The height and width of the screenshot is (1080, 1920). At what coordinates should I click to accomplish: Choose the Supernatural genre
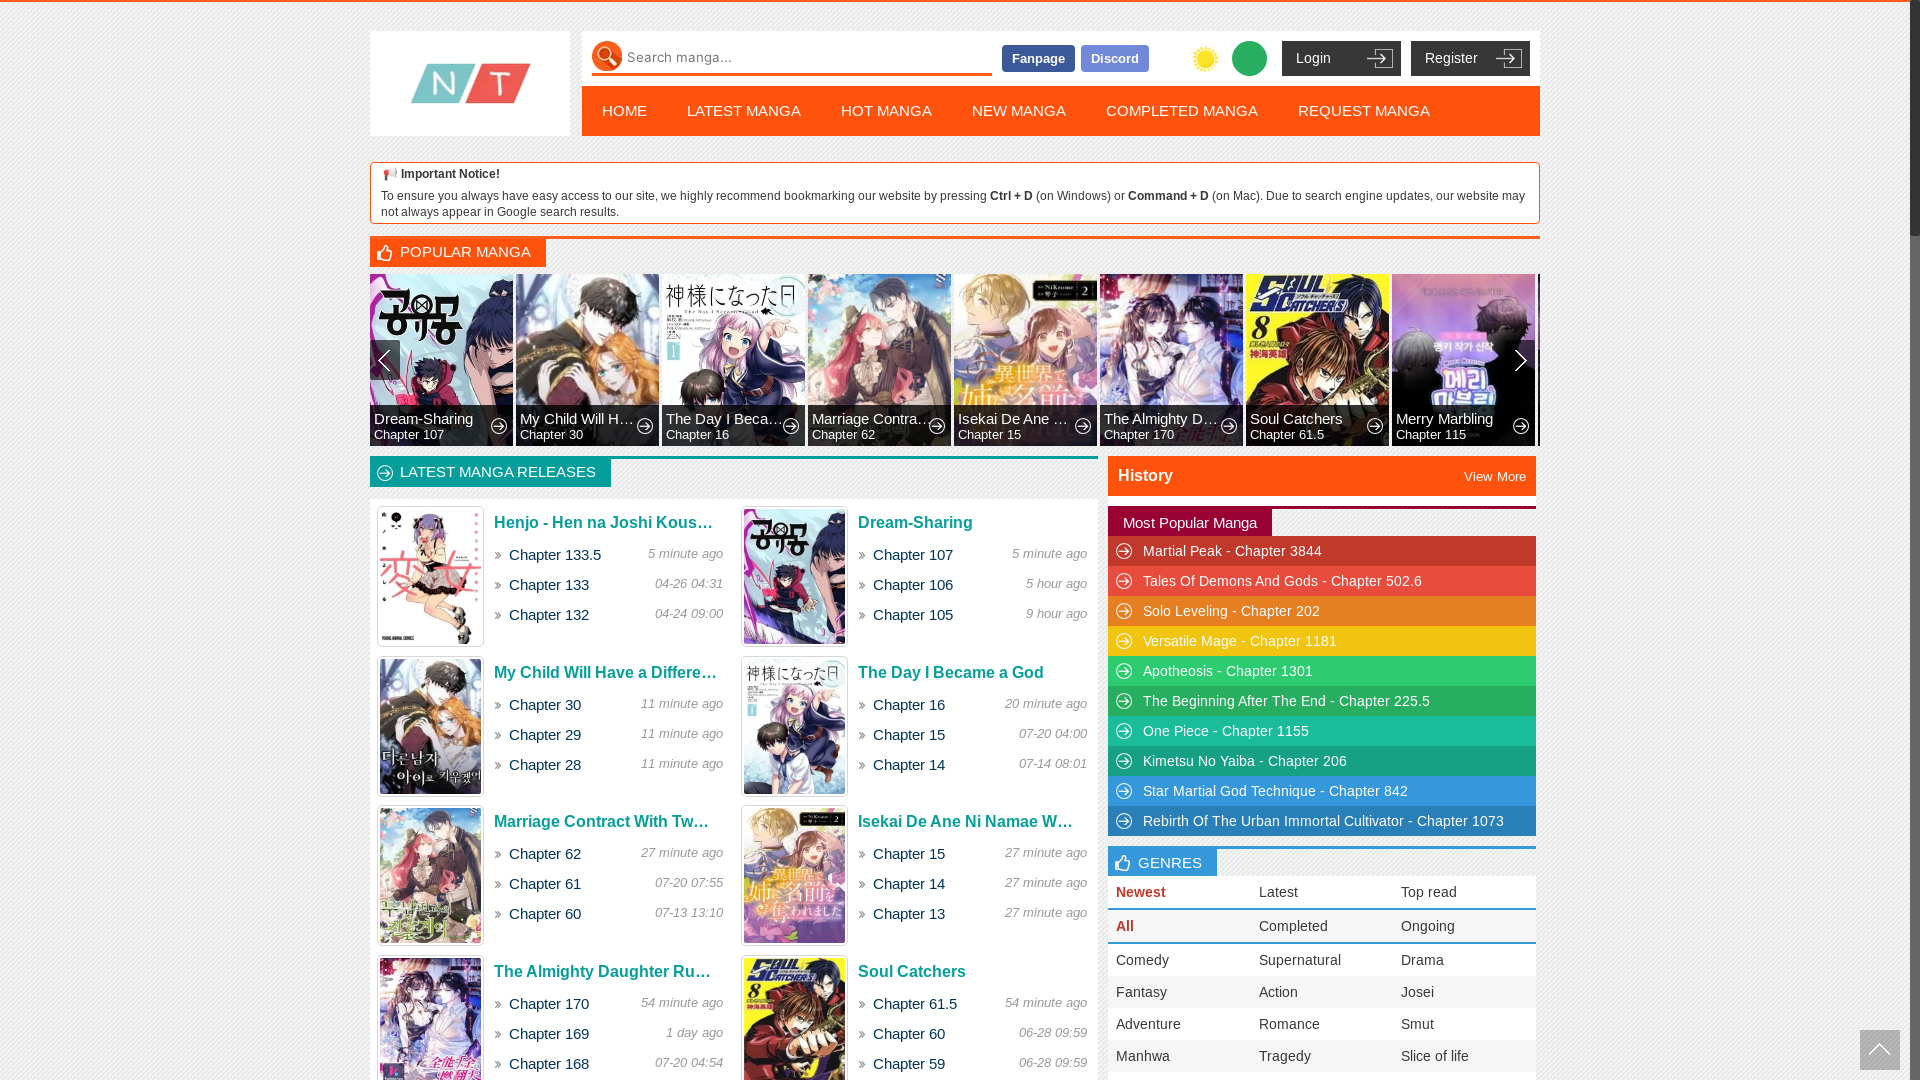click(1300, 960)
